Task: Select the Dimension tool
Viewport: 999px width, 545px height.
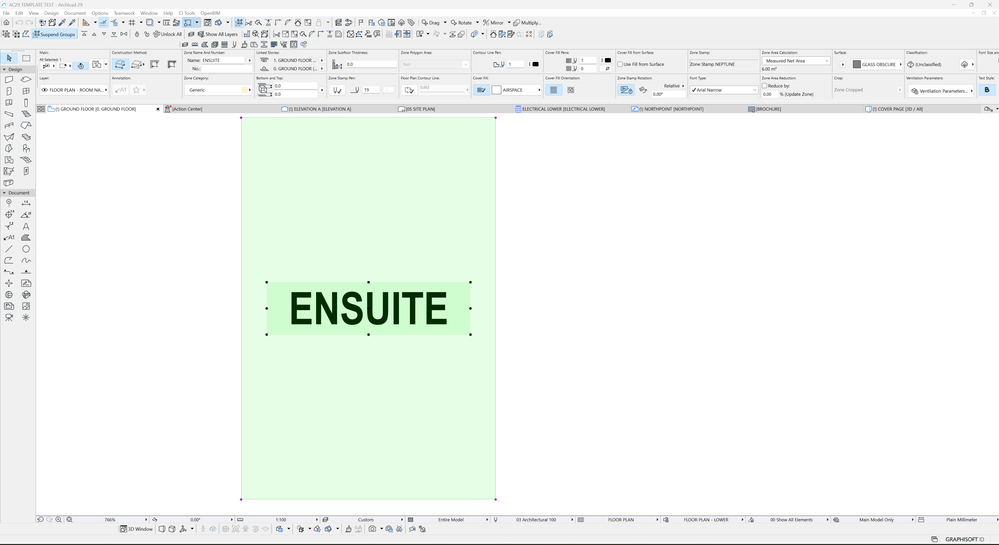Action: (x=26, y=203)
